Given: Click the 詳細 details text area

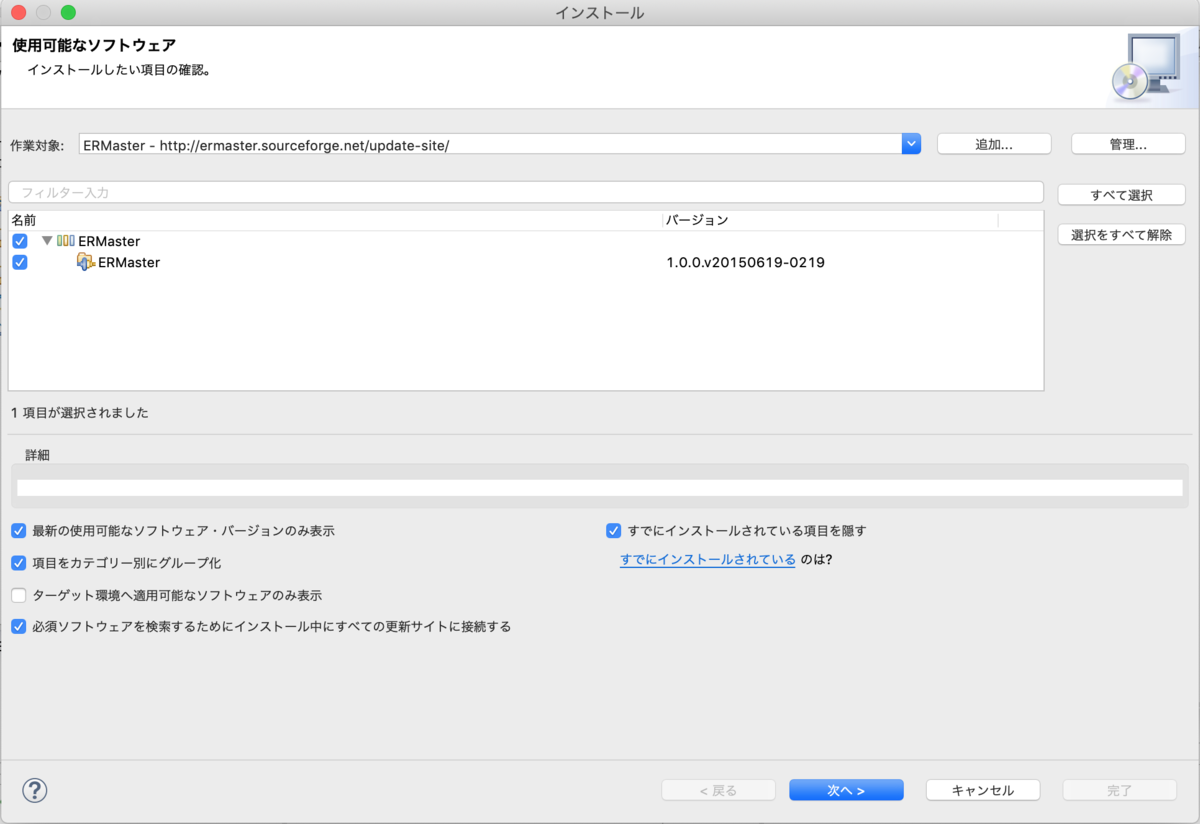Looking at the screenshot, I should click(x=600, y=488).
